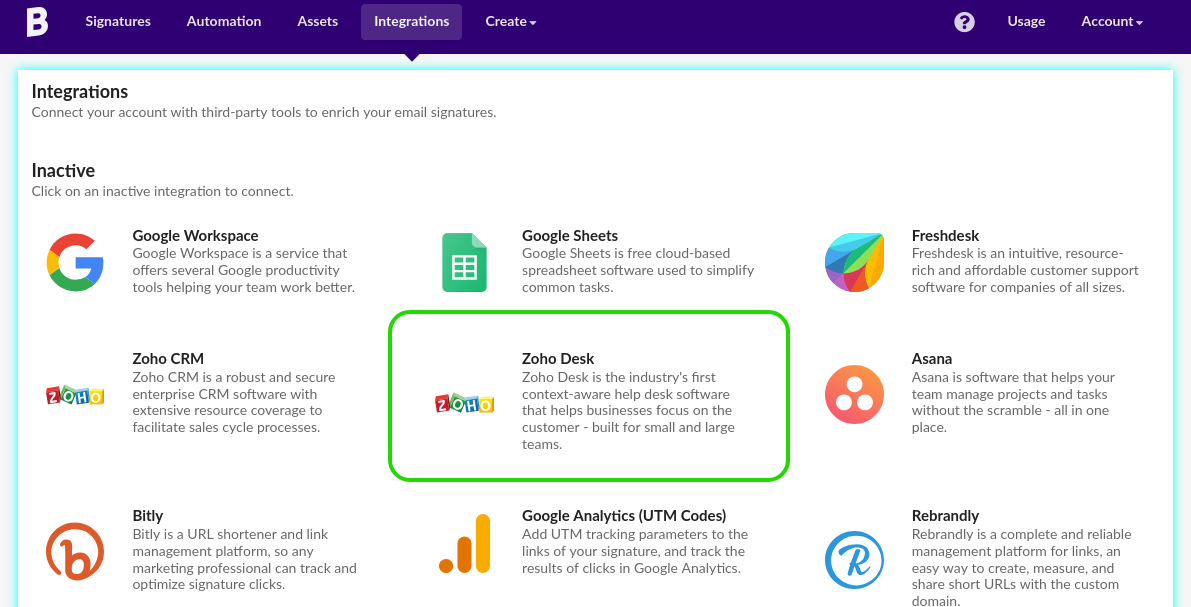
Task: Click the Zoho Desk logo
Action: 464,403
